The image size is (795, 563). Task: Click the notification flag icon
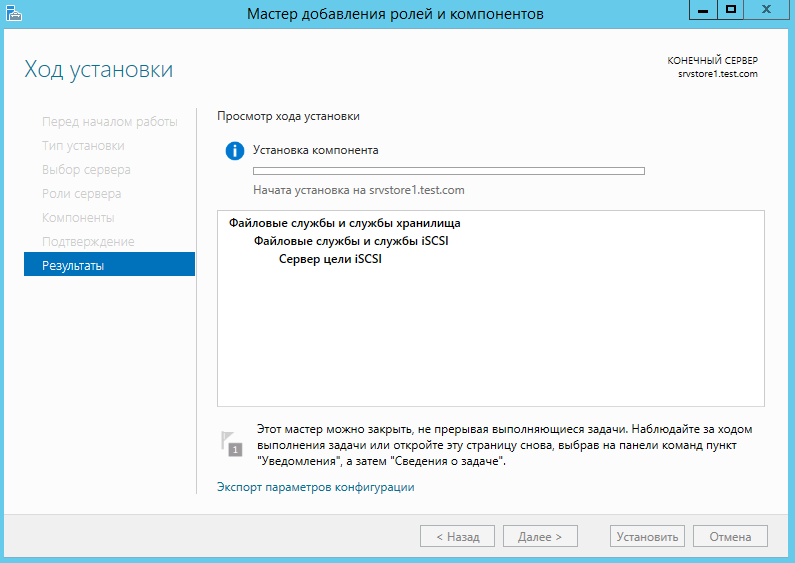point(233,442)
